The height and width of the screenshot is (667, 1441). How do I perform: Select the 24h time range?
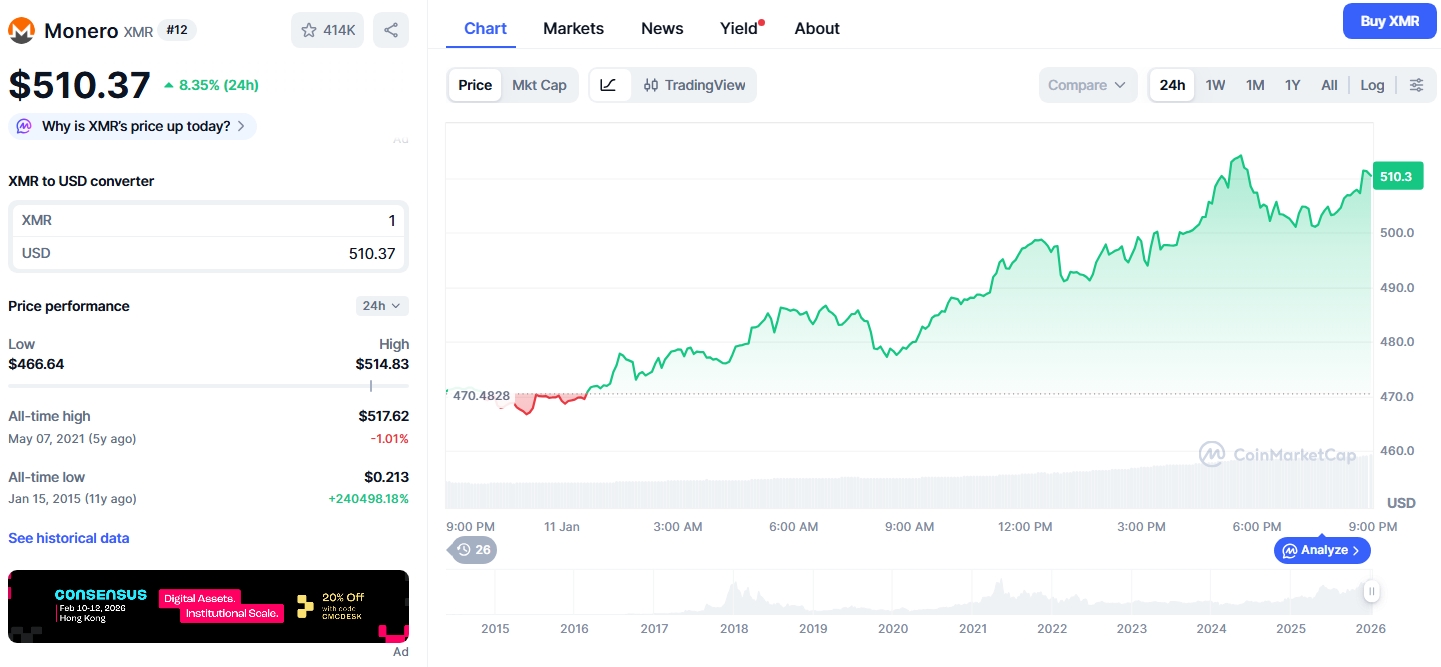point(1172,85)
